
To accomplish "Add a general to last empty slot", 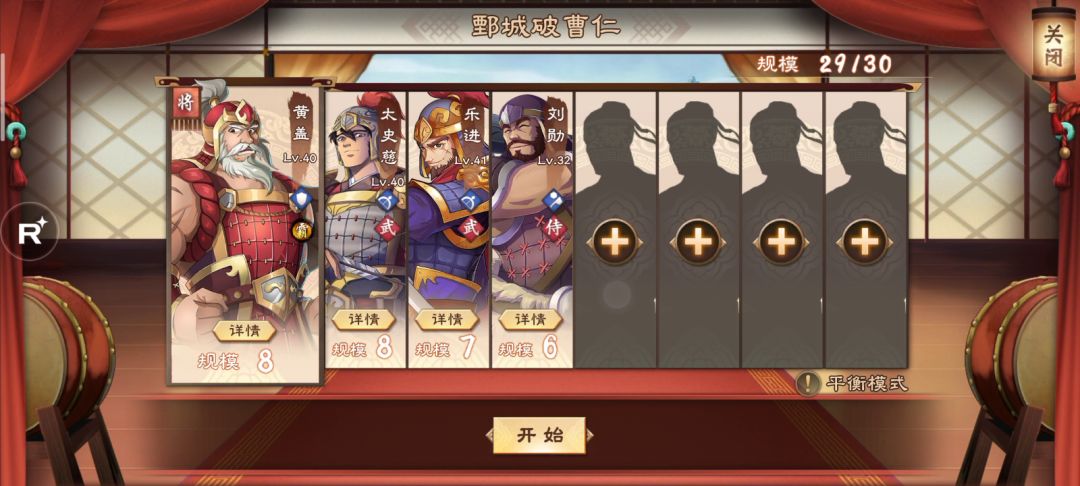I will tap(865, 242).
